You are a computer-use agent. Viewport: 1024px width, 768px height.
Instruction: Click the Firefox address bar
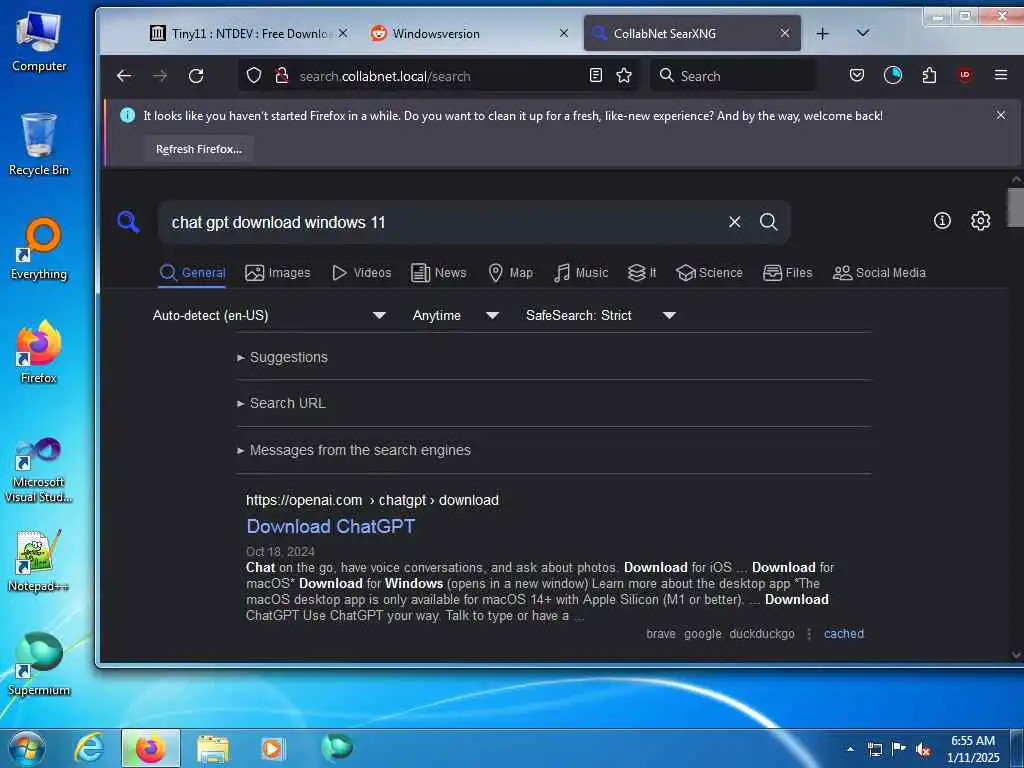tap(440, 76)
